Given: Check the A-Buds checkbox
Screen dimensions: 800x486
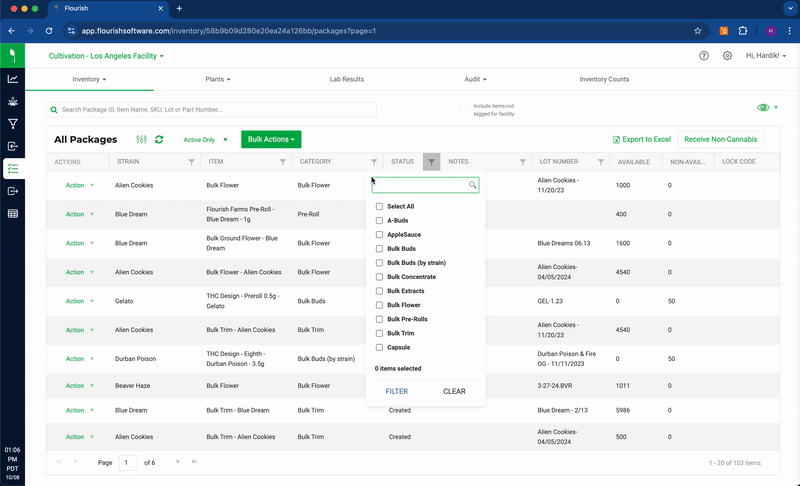Looking at the screenshot, I should click(379, 220).
